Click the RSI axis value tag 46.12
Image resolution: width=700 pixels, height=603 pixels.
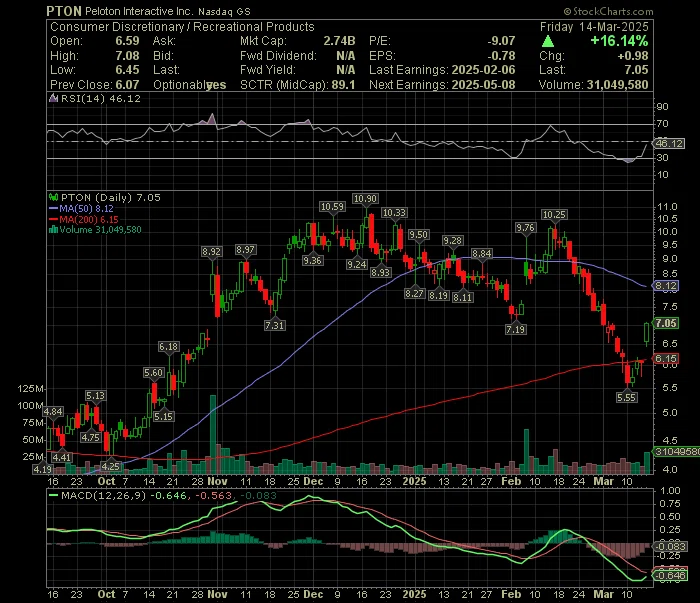pos(668,143)
